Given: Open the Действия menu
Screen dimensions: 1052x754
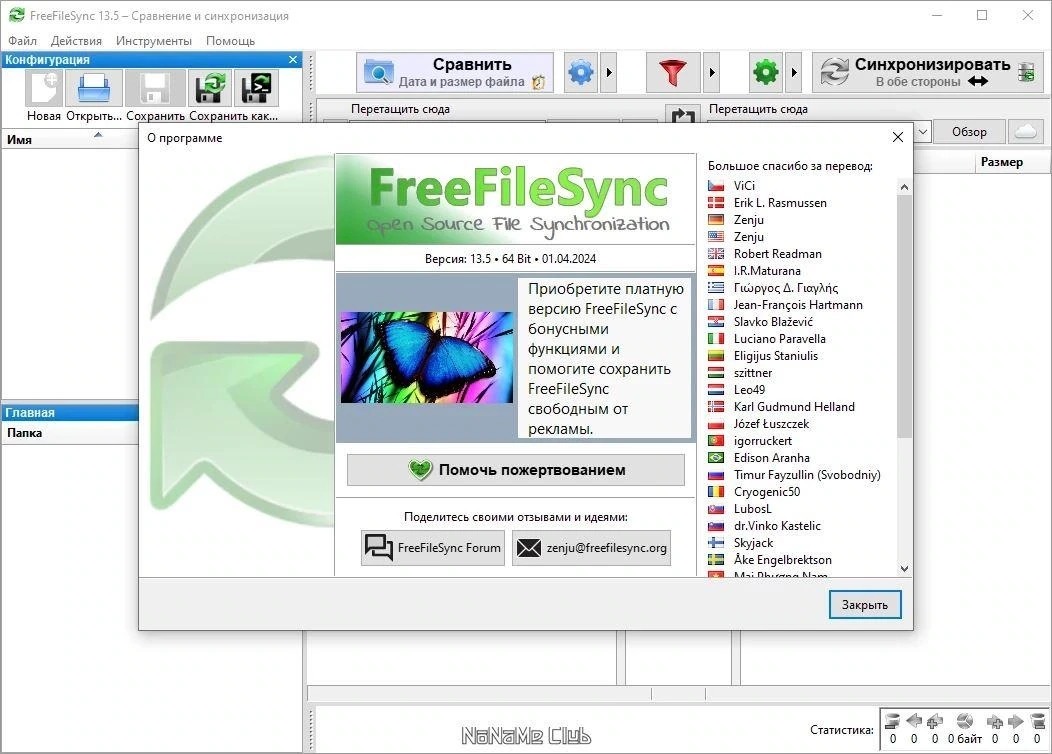Looking at the screenshot, I should click(x=76, y=41).
